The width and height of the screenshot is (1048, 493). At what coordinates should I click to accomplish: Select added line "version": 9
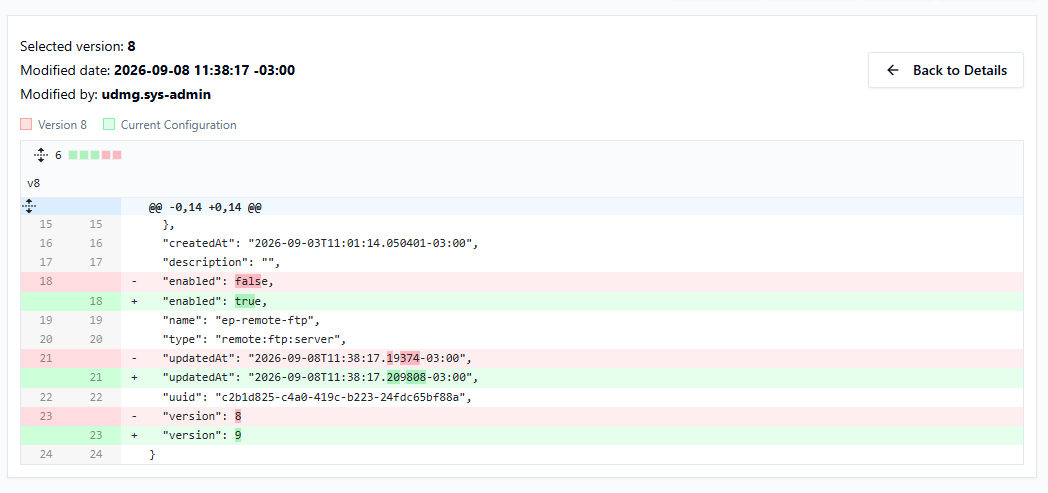click(522, 436)
